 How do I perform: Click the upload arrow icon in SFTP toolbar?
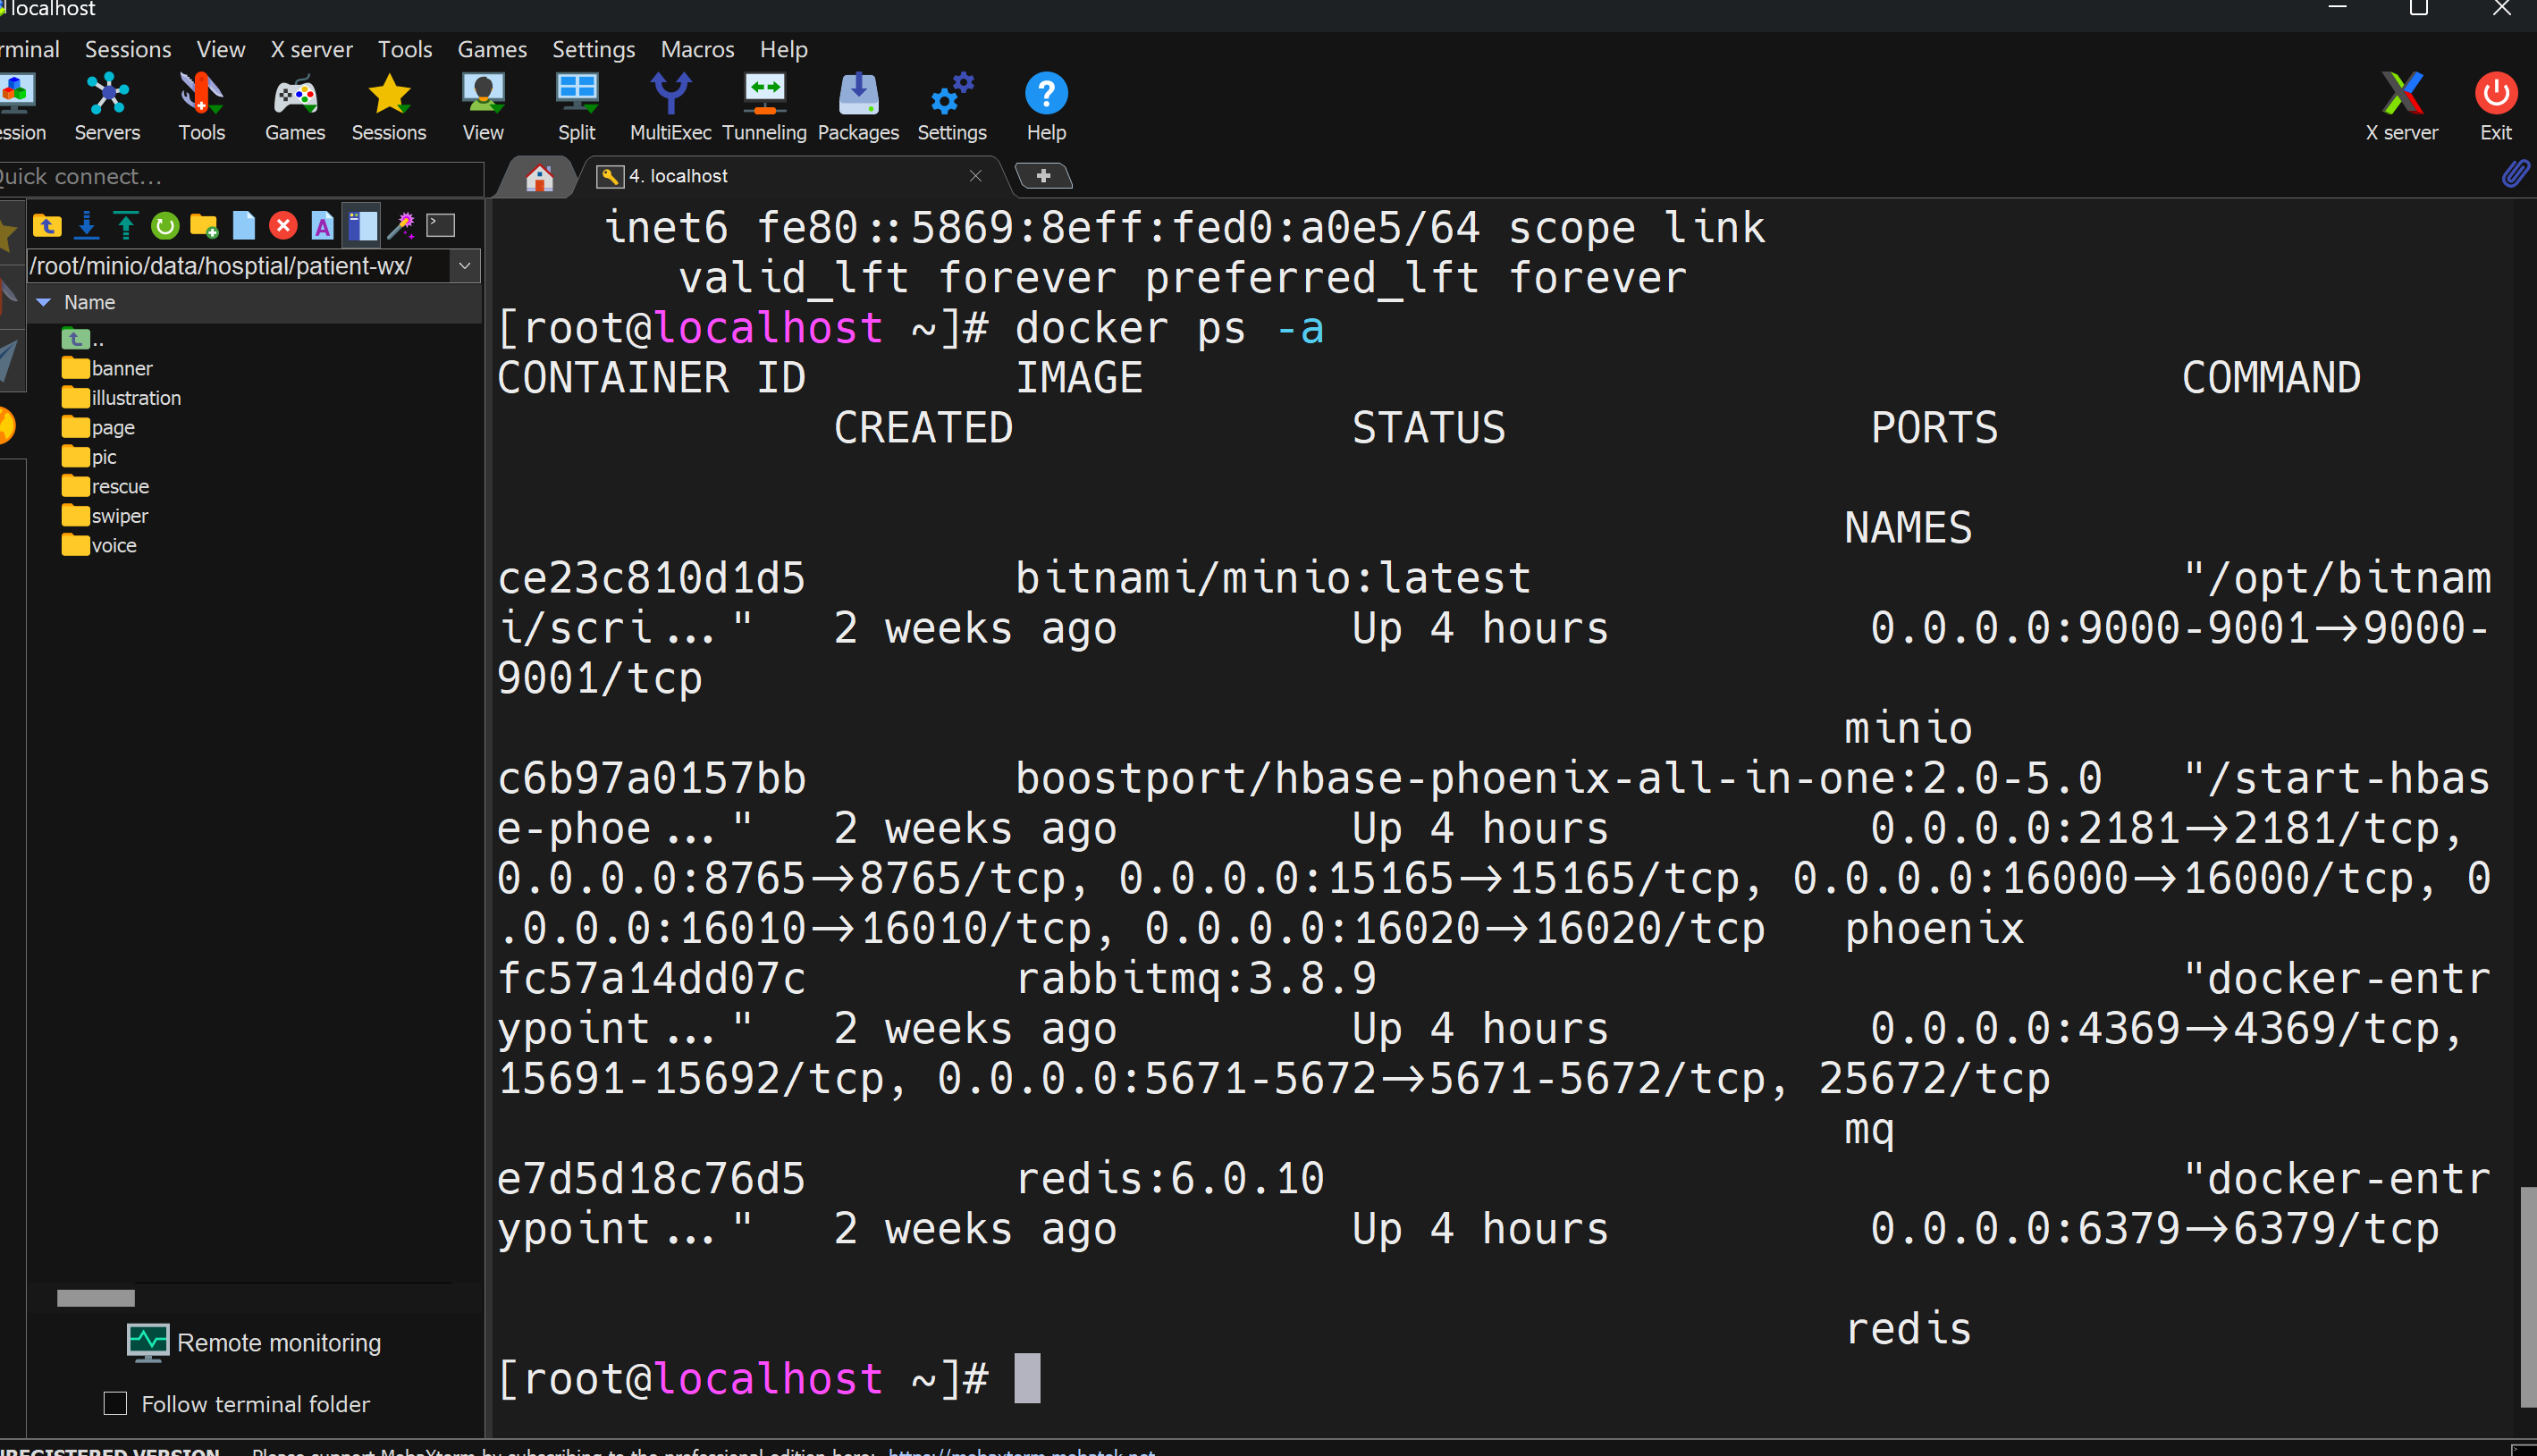tap(126, 226)
